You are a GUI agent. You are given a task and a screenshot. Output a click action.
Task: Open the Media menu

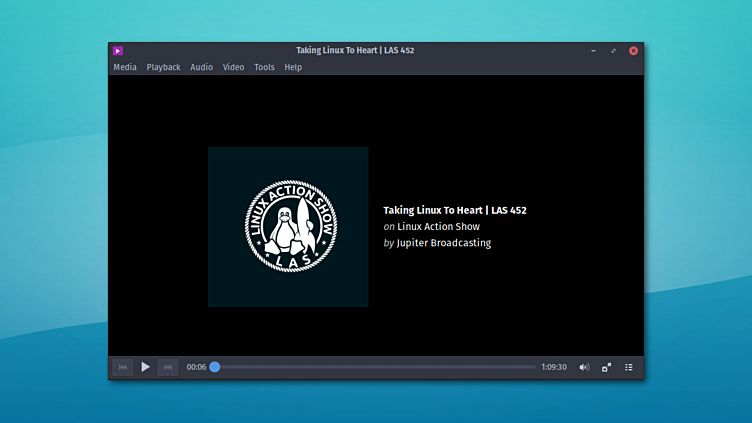tap(125, 67)
